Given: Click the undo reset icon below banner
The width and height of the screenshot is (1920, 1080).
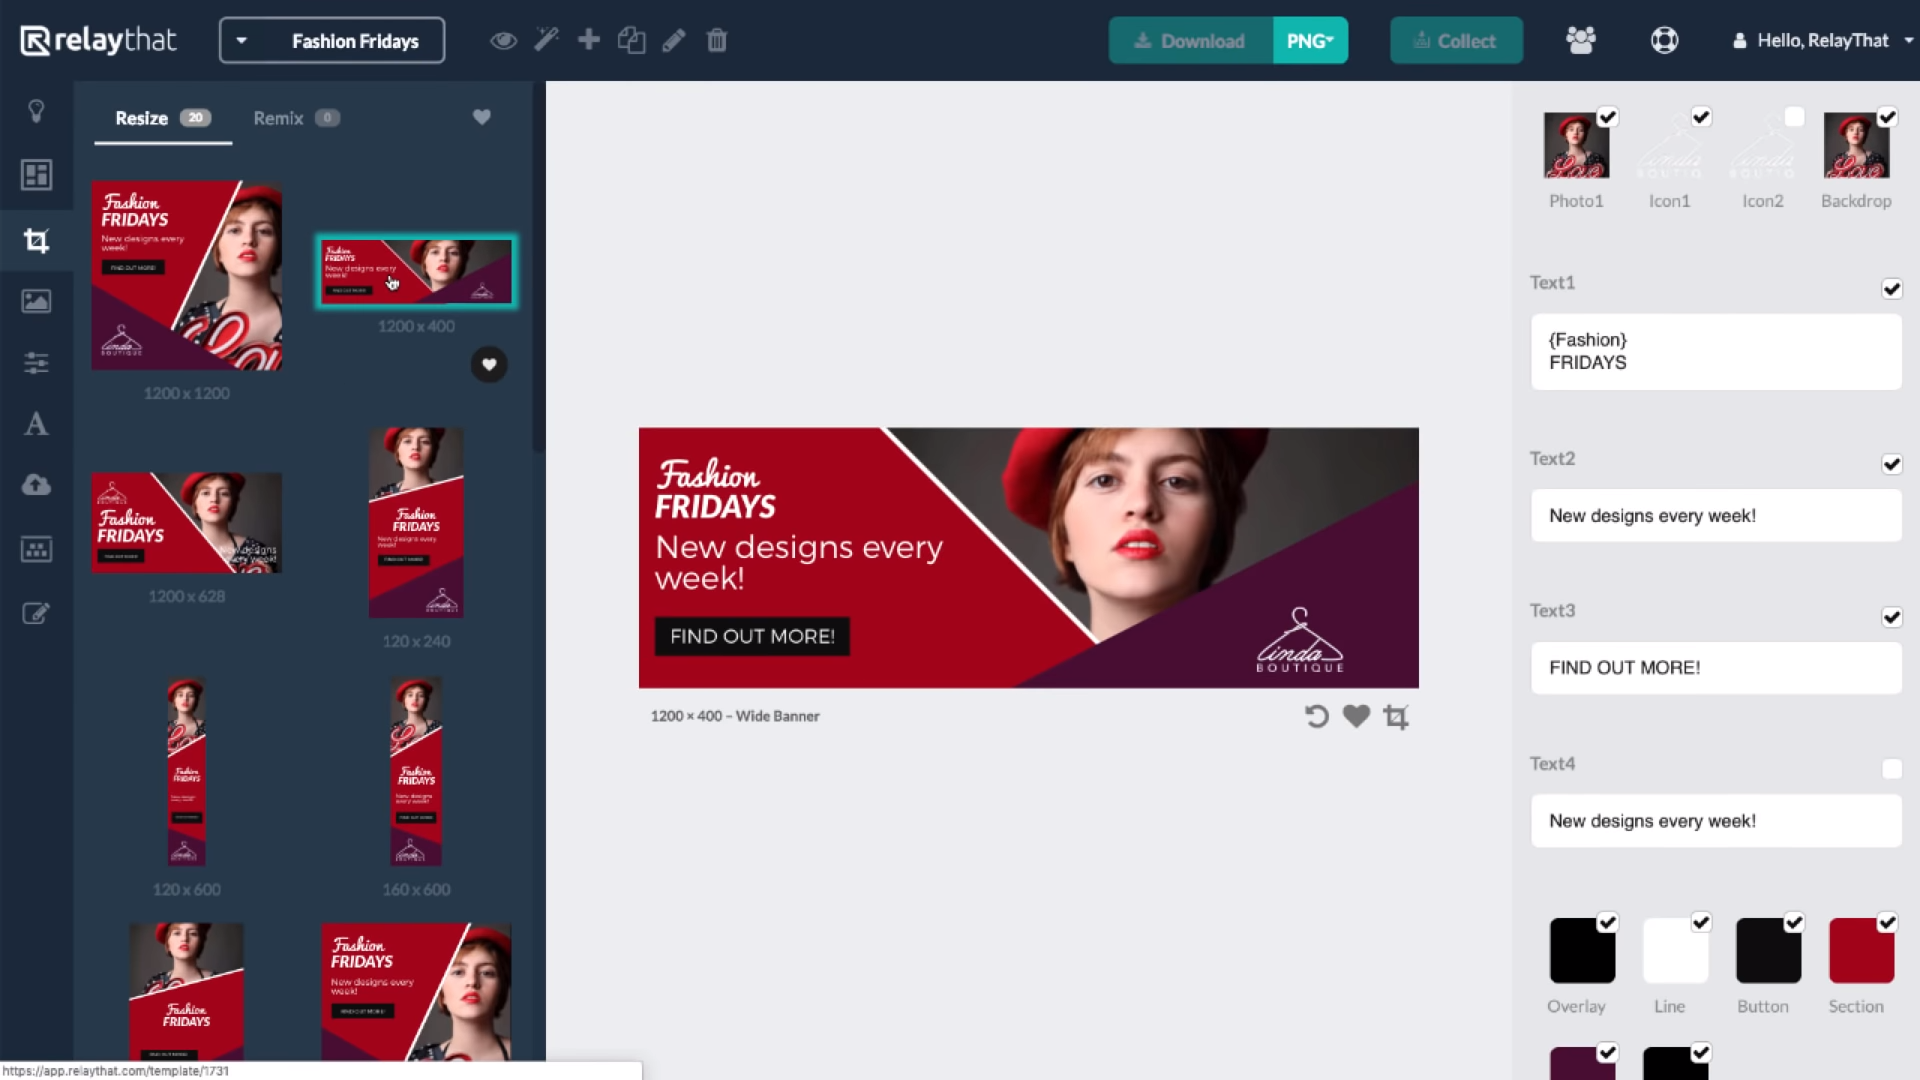Looking at the screenshot, I should pos(1316,716).
